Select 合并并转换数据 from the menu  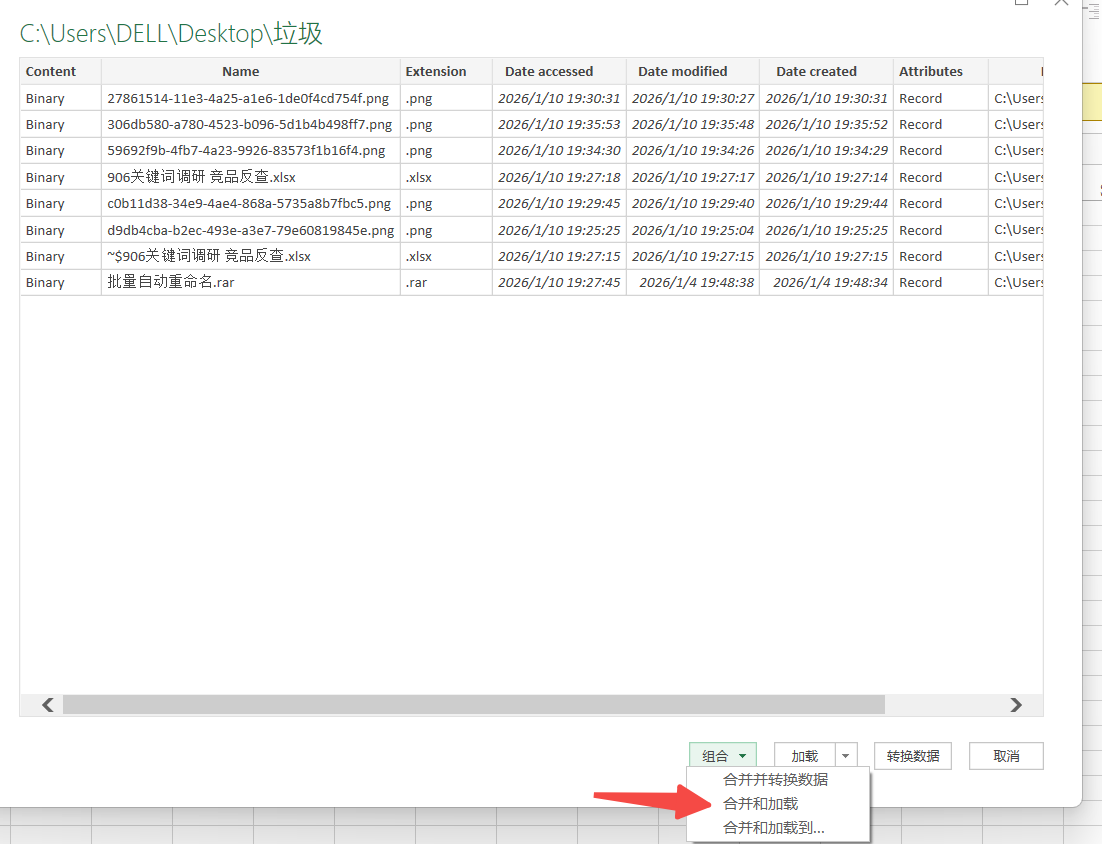tap(775, 779)
